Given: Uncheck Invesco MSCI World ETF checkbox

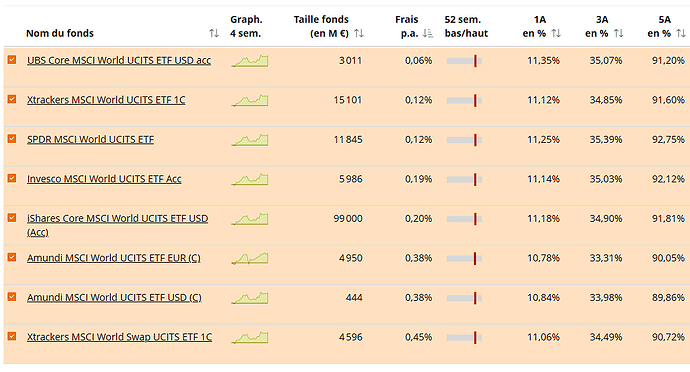Looking at the screenshot, I should [12, 178].
